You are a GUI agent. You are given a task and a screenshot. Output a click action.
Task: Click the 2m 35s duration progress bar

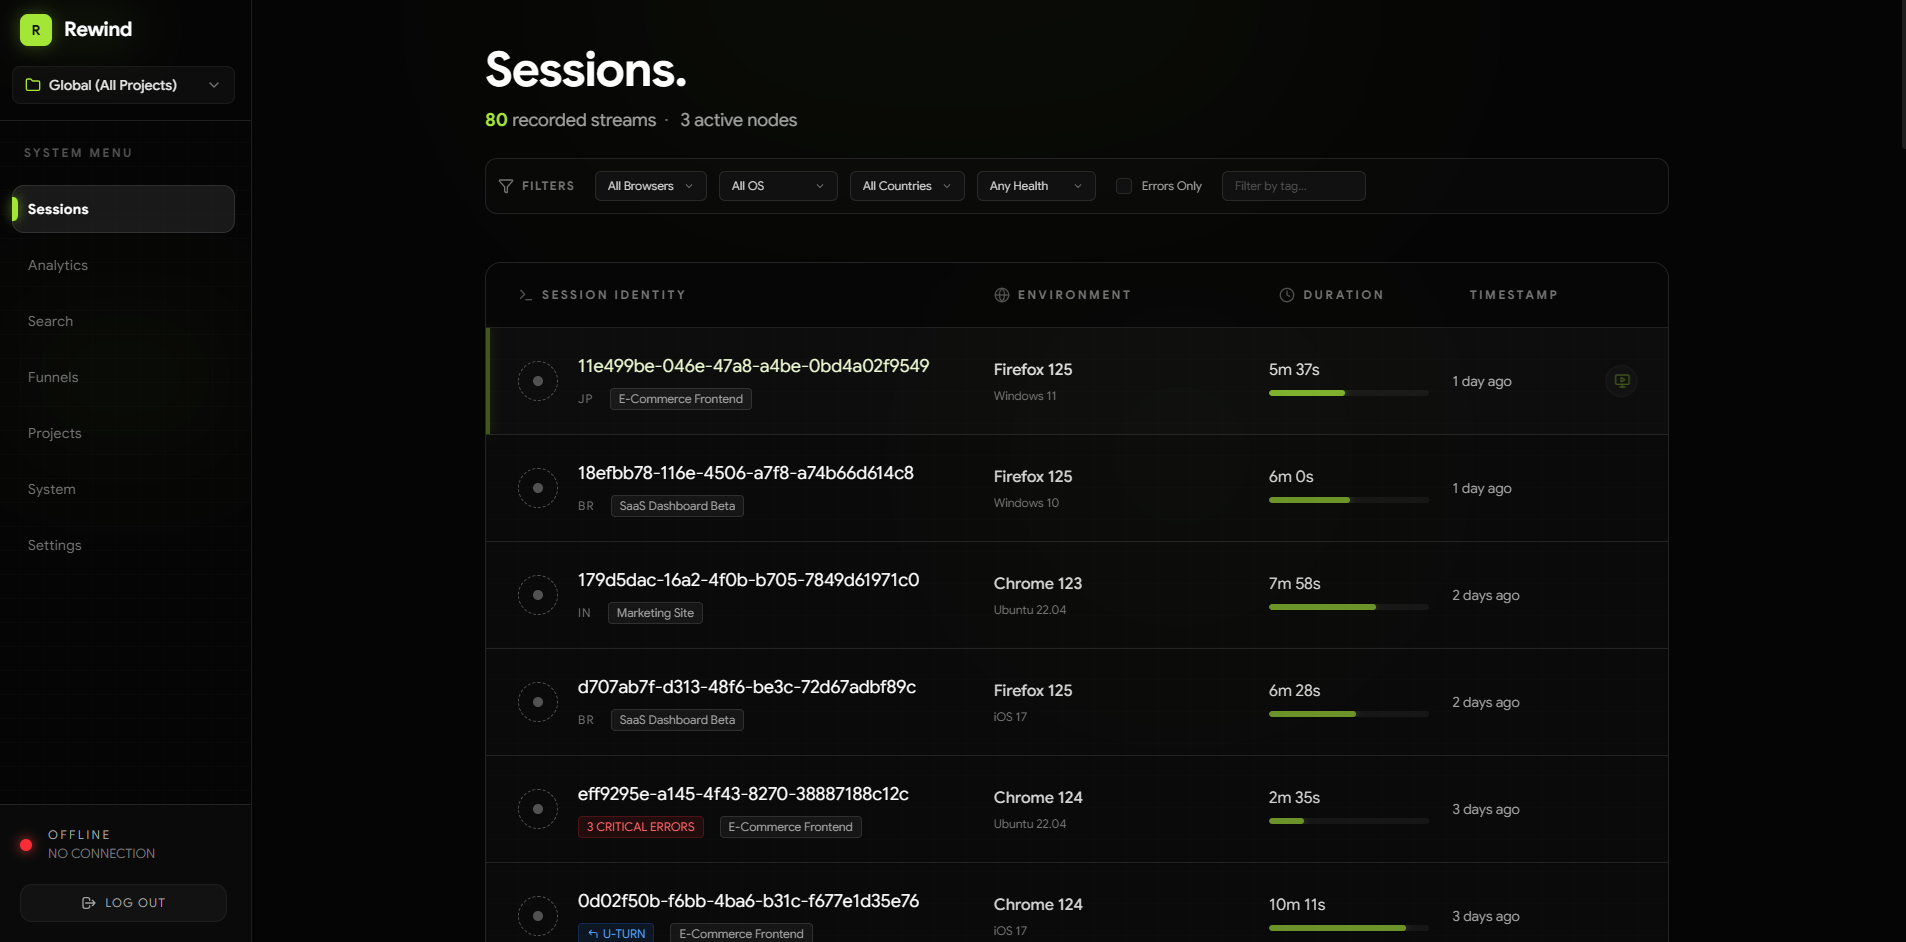1348,821
